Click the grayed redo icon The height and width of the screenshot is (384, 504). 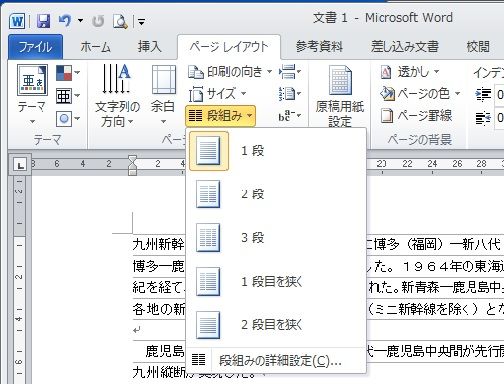(98, 21)
